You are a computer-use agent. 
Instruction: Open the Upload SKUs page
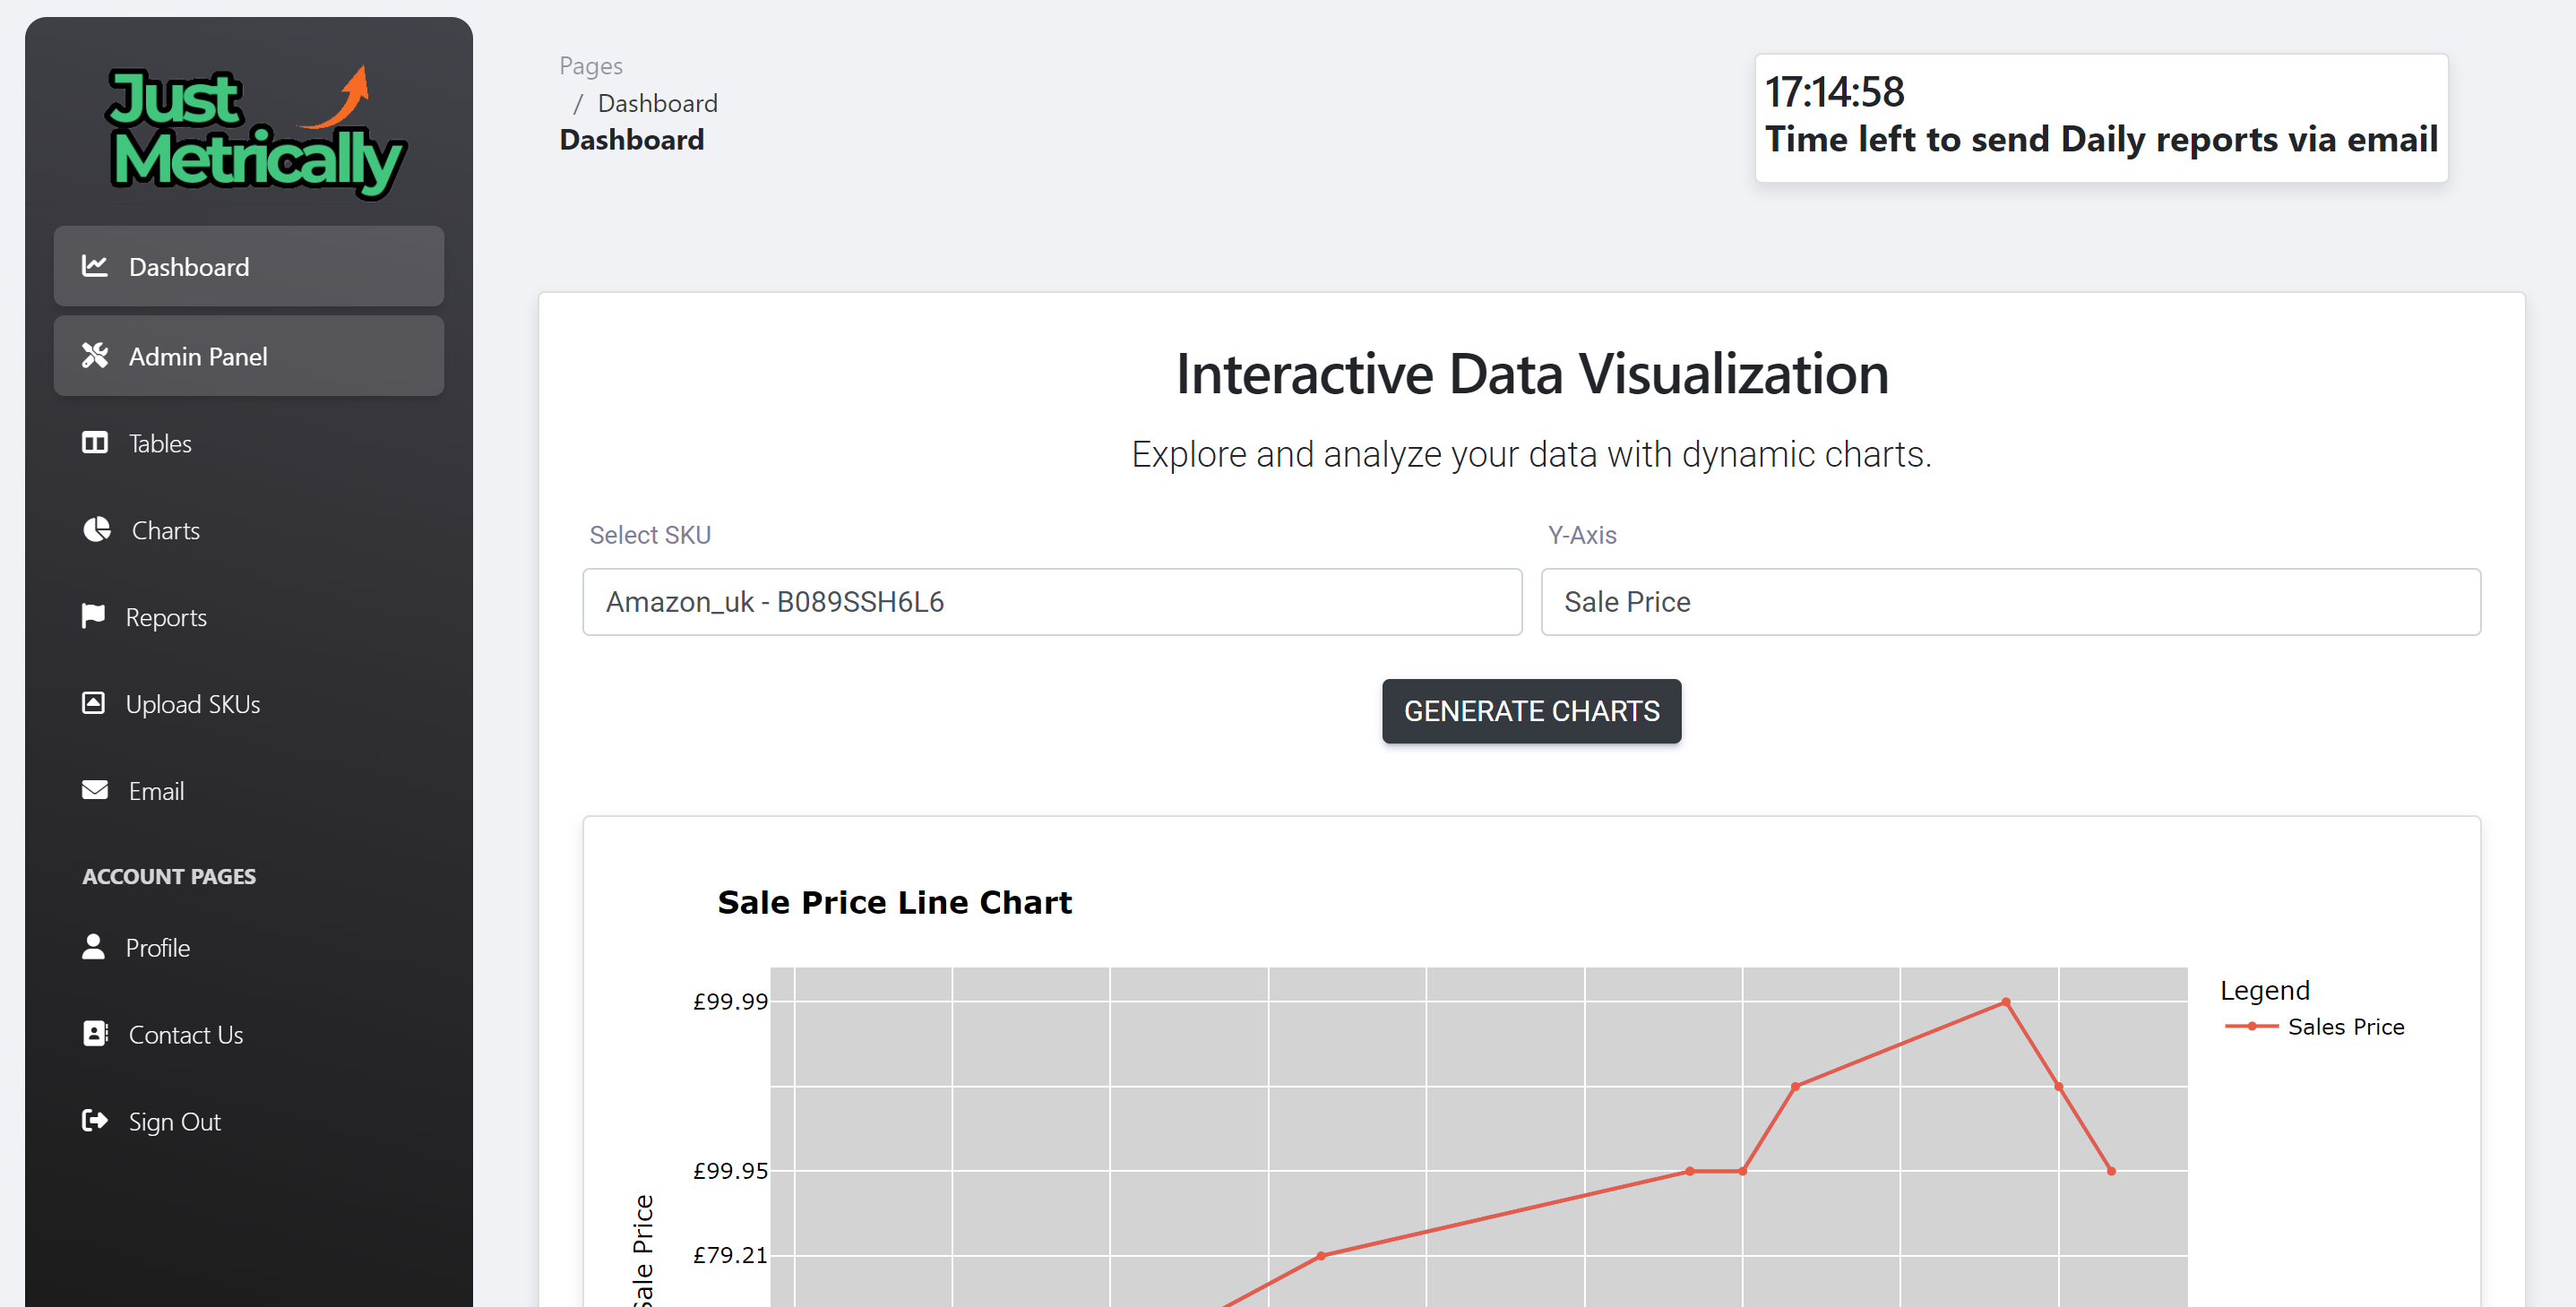249,704
